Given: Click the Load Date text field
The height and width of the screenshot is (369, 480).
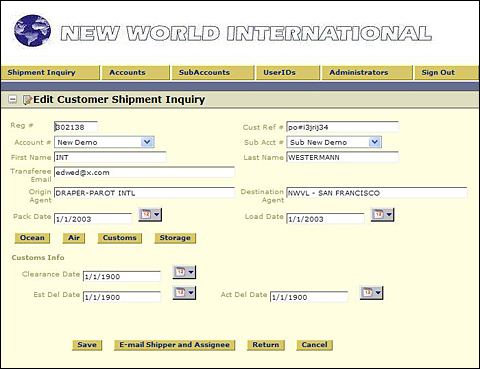Looking at the screenshot, I should point(325,219).
